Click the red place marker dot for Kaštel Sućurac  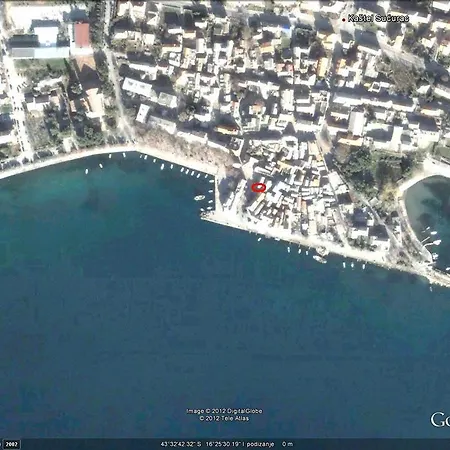coord(344,20)
